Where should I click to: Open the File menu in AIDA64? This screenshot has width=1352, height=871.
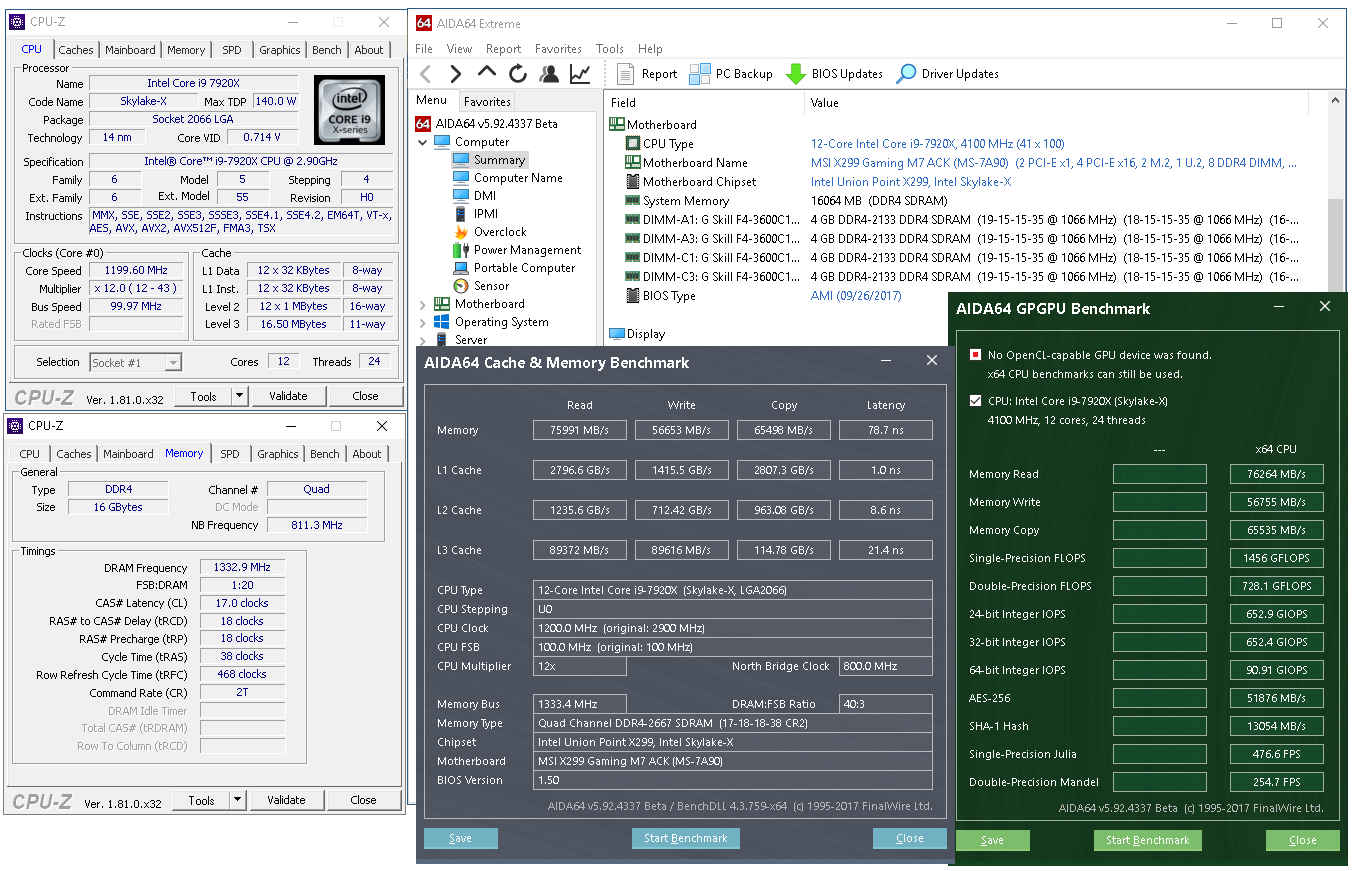point(424,48)
